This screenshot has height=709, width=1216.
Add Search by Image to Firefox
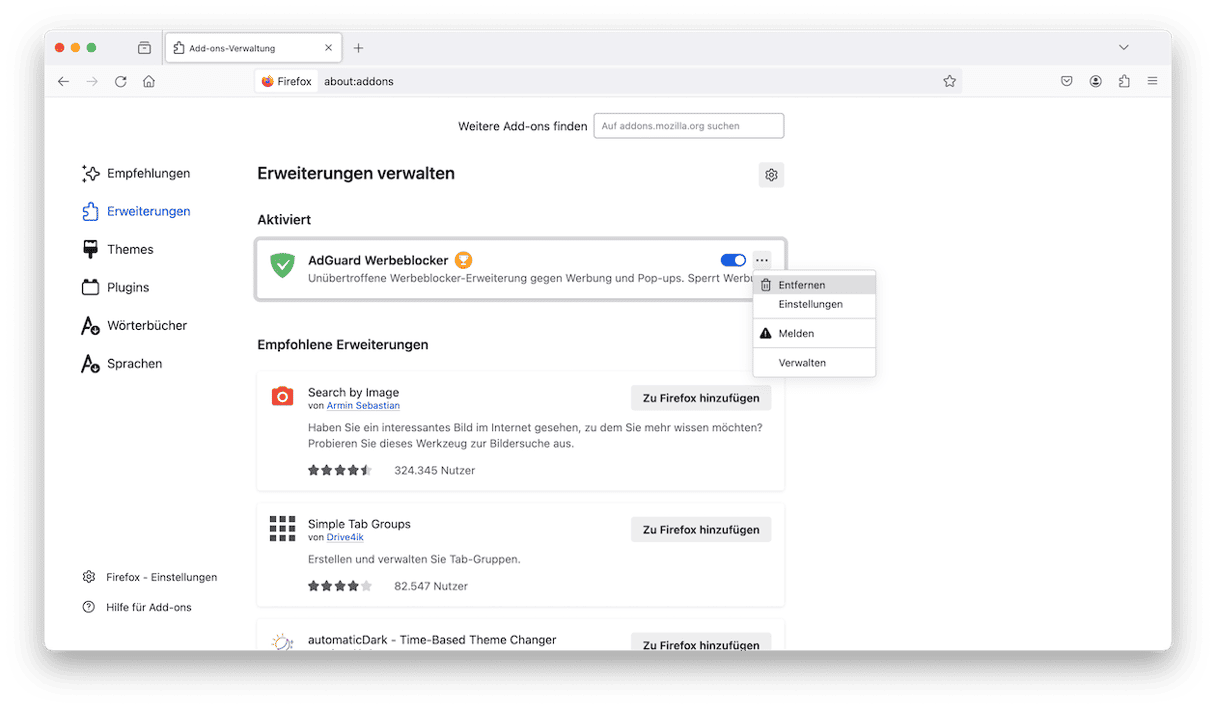701,398
